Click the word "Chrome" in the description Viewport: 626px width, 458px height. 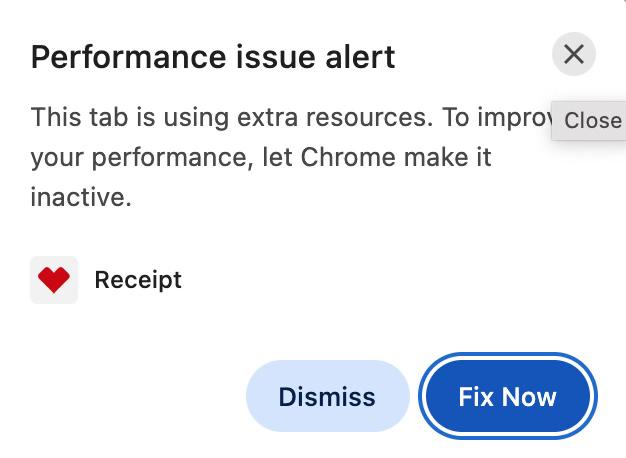[x=348, y=157]
